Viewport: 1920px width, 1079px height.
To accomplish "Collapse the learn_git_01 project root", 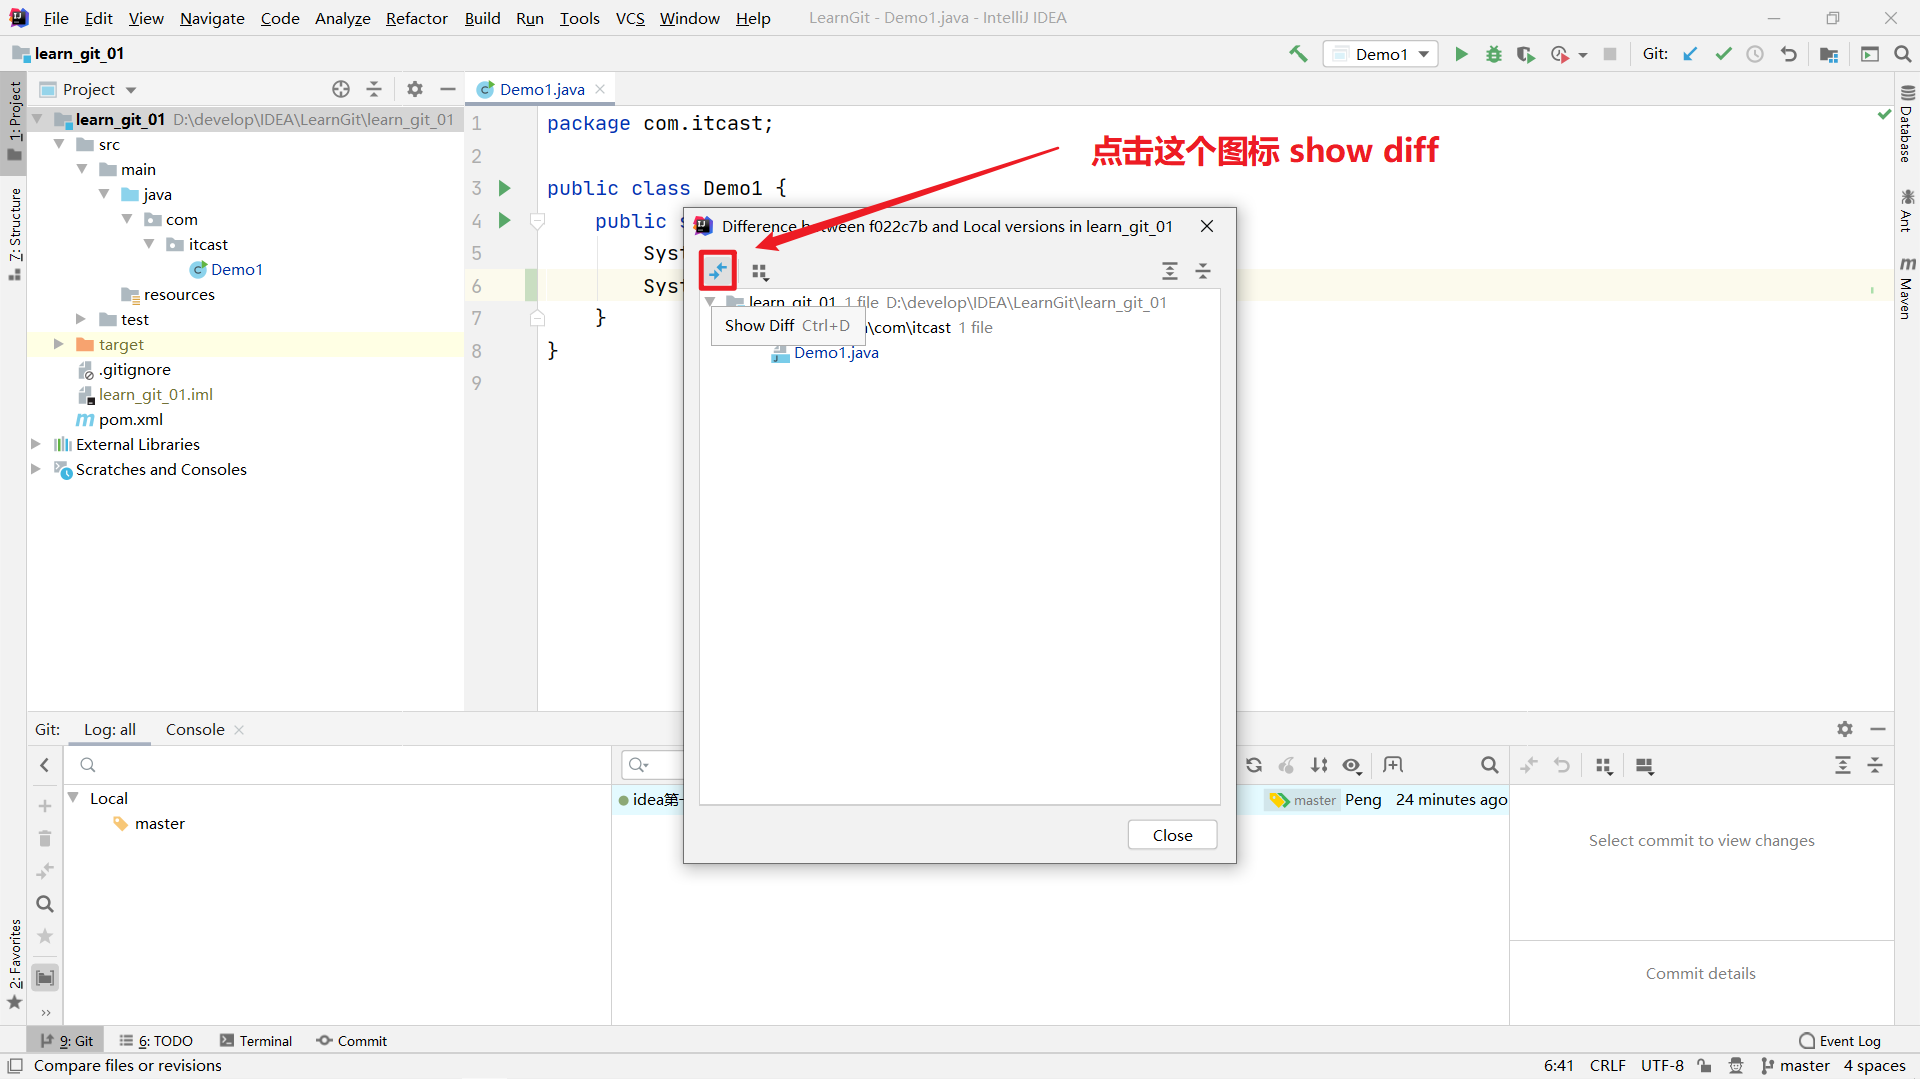I will pos(37,119).
